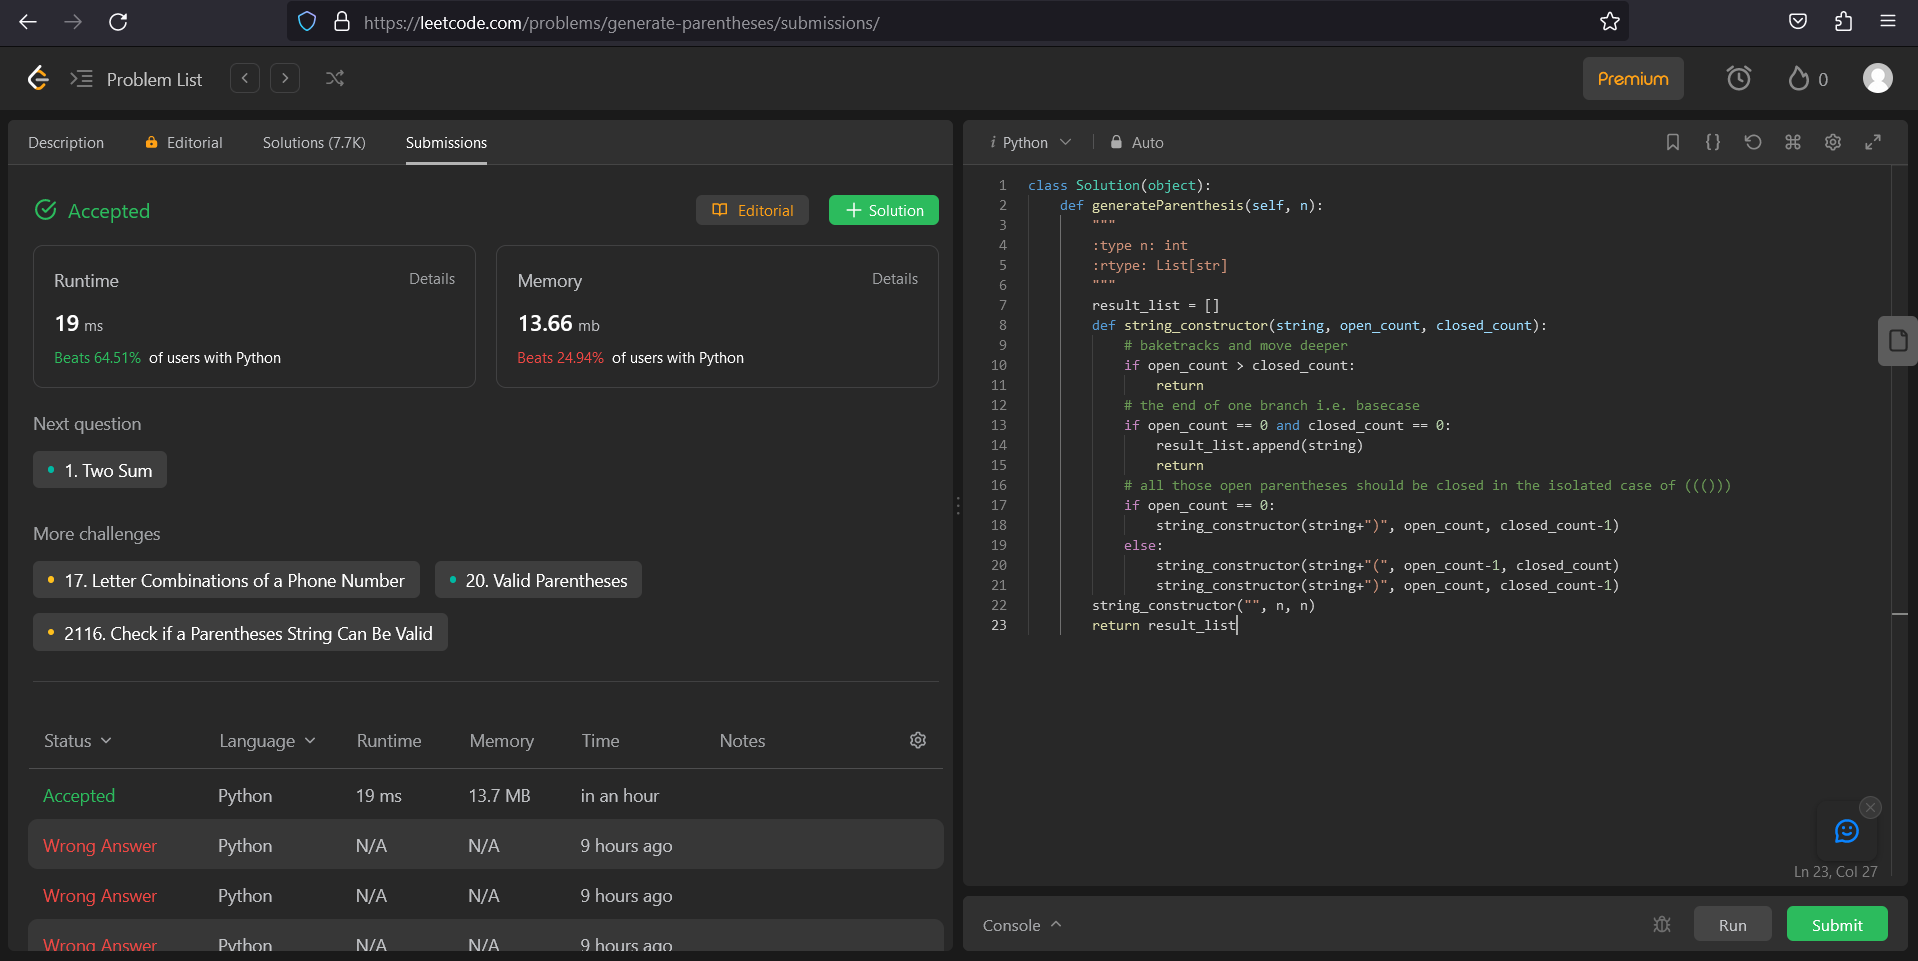This screenshot has width=1918, height=961.
Task: Switch to the Editorial tab
Action: click(193, 142)
